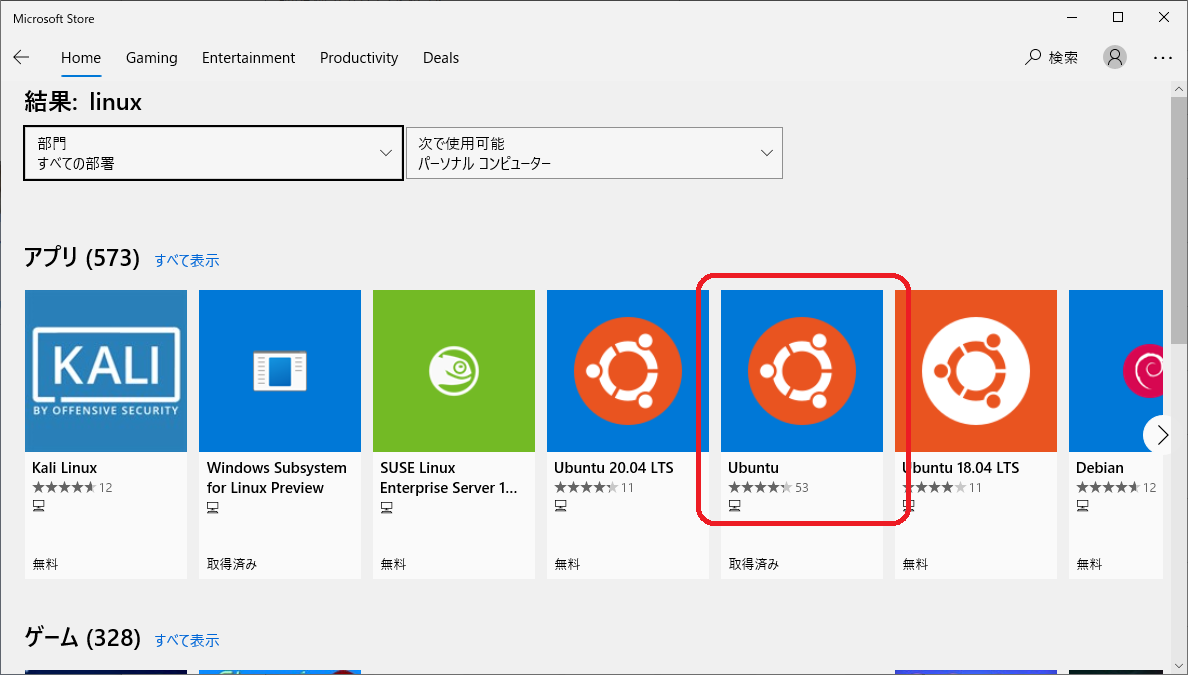Switch to the Gaming tab
This screenshot has width=1188, height=675.
[x=151, y=58]
